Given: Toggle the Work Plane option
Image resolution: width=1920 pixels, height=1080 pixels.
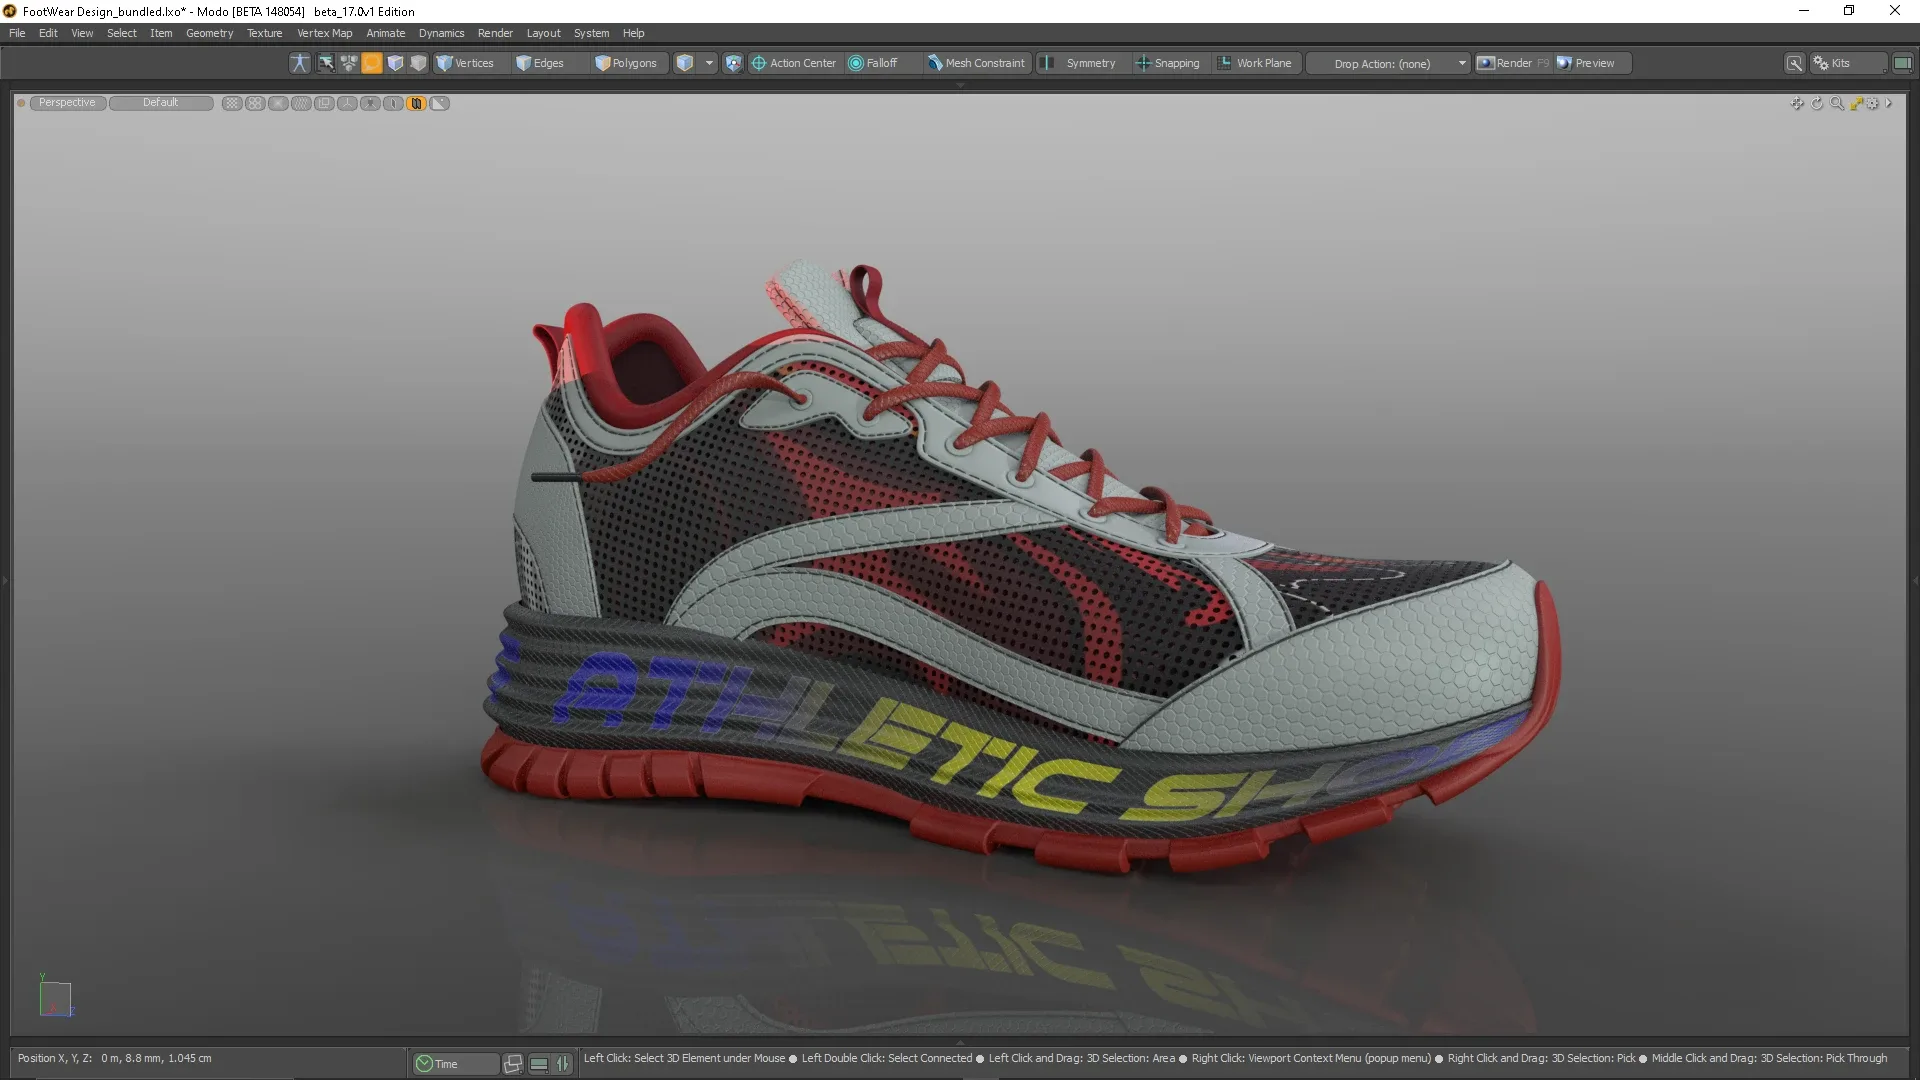Looking at the screenshot, I should coord(1256,63).
